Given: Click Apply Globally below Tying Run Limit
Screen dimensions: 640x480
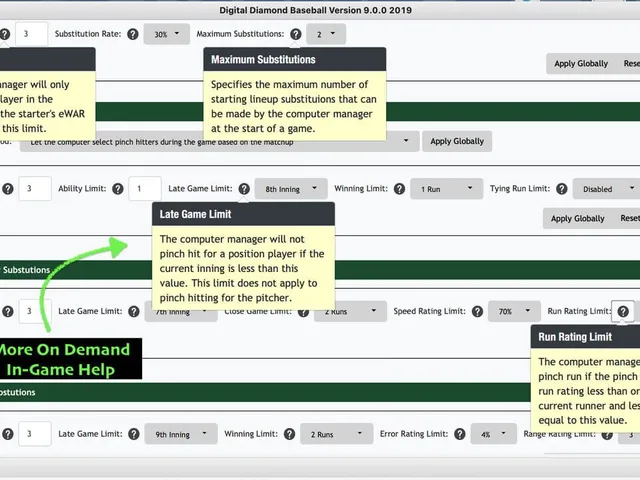Looking at the screenshot, I should tap(578, 218).
